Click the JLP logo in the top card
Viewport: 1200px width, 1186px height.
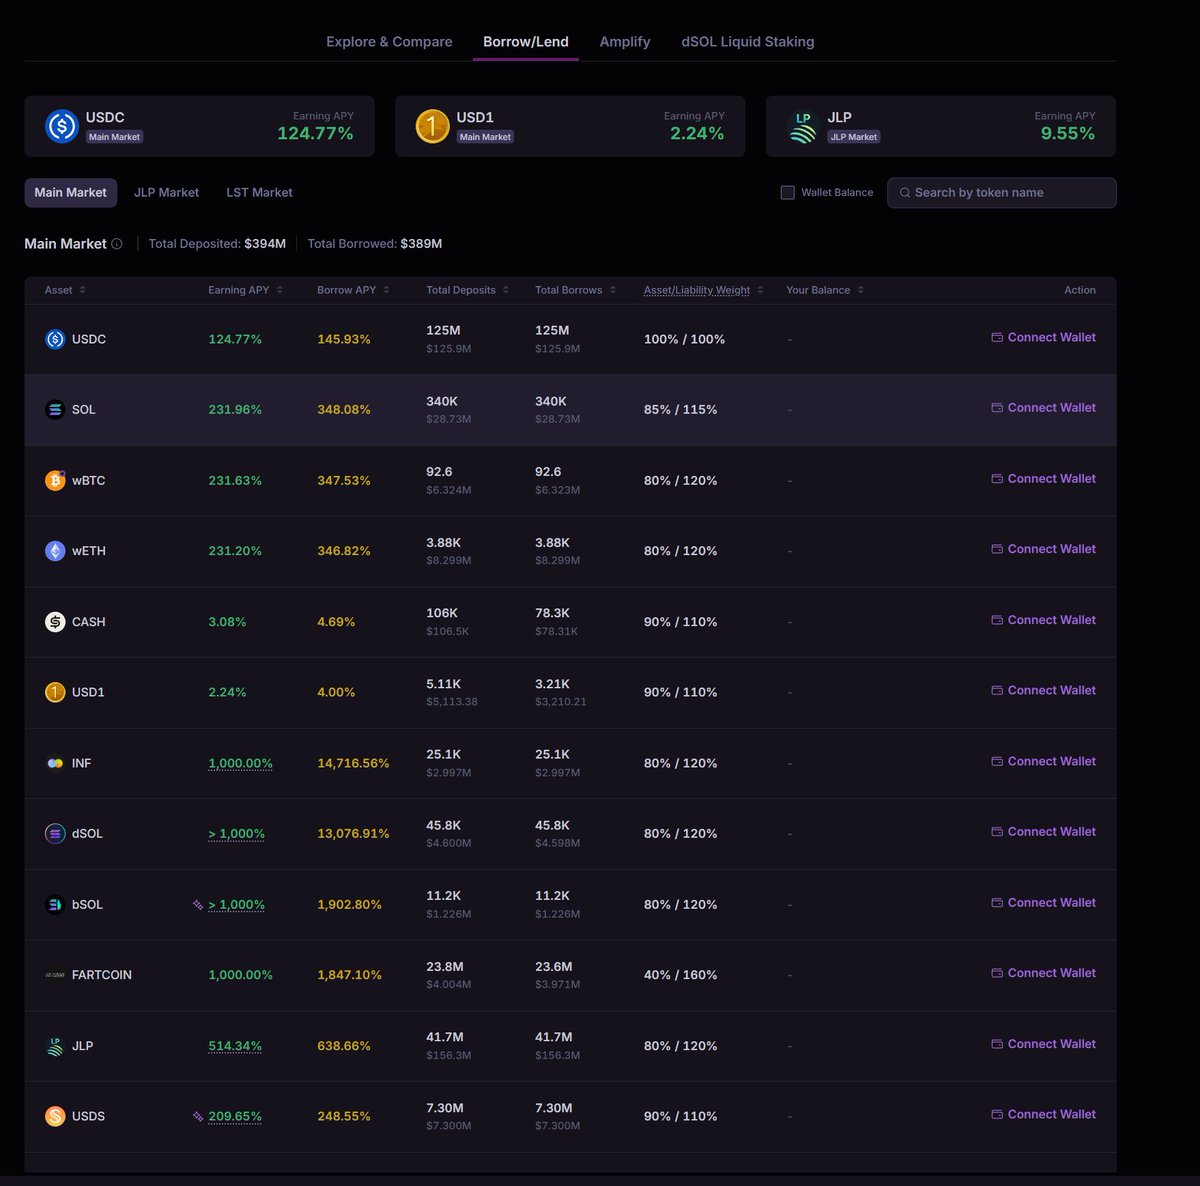click(803, 127)
